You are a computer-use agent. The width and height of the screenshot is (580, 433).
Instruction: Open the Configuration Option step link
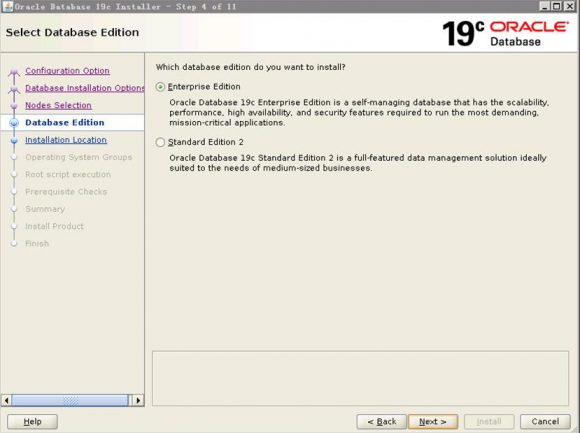tap(67, 71)
